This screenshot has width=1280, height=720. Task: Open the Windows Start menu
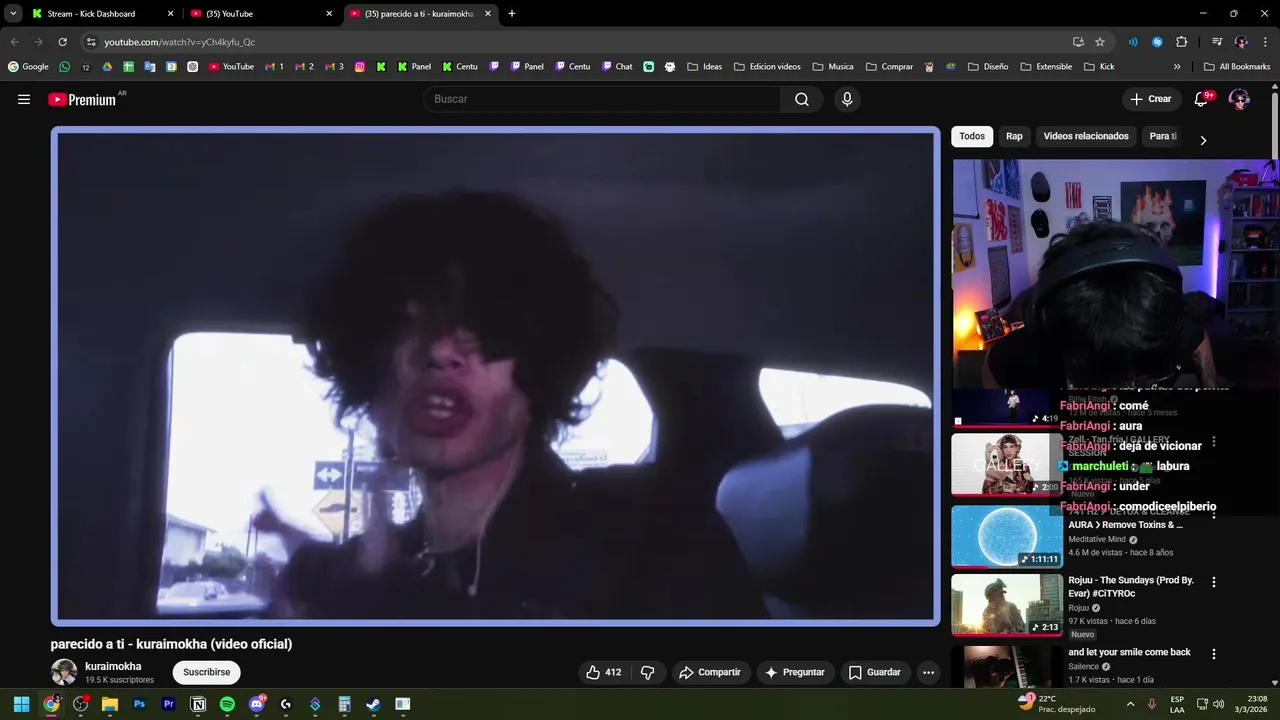tap(21, 704)
